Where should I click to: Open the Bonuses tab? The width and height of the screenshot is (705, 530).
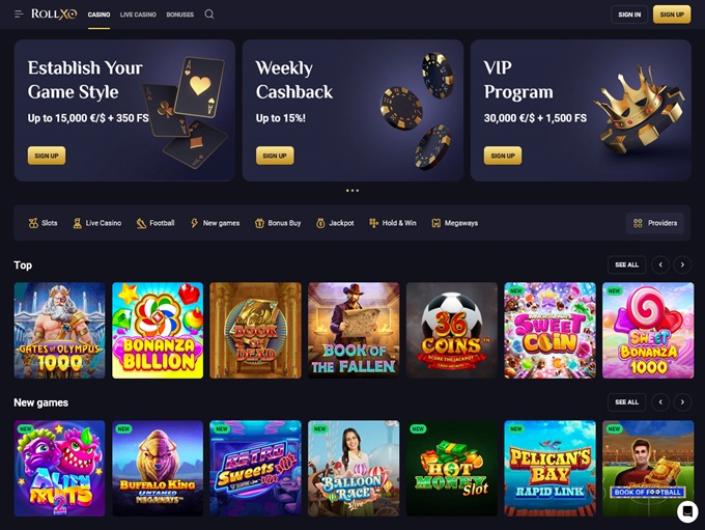pyautogui.click(x=180, y=15)
